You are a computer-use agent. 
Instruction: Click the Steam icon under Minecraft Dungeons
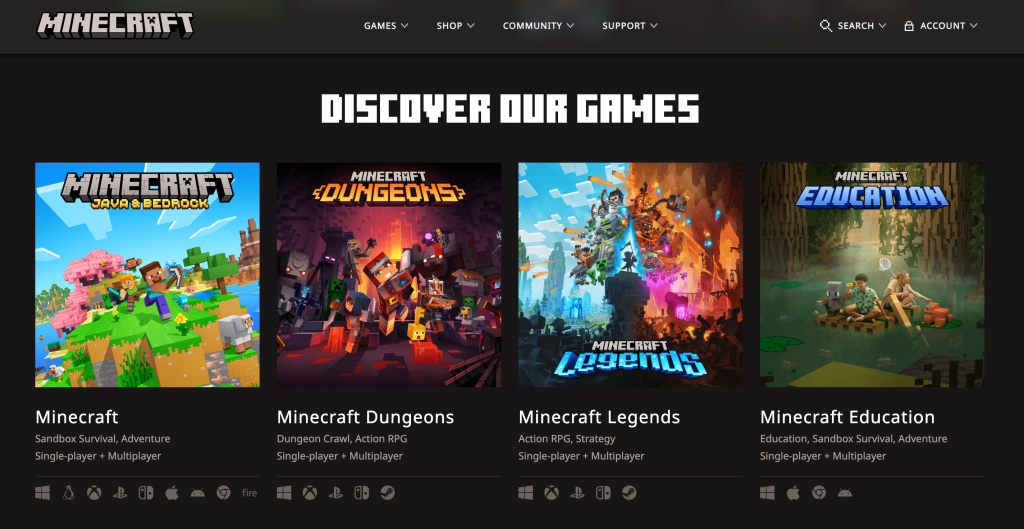tap(387, 493)
